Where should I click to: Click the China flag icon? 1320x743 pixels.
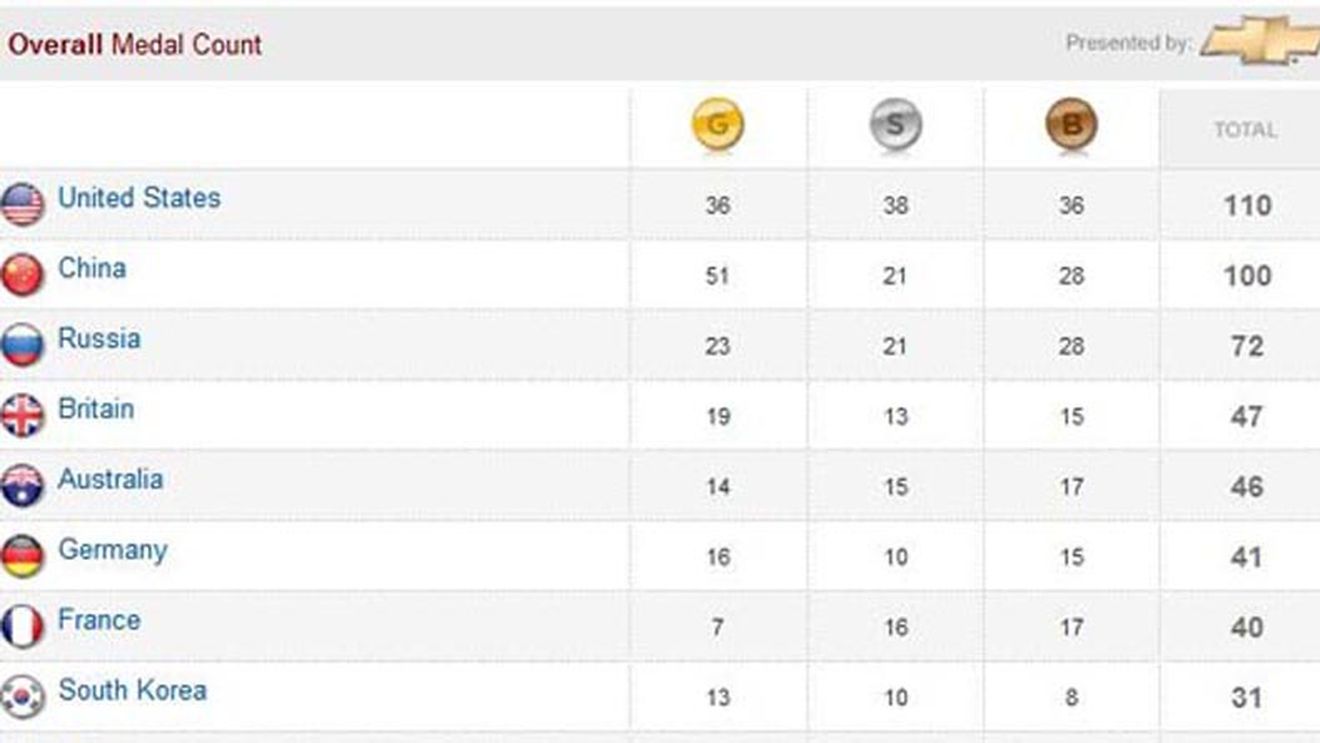click(22, 275)
